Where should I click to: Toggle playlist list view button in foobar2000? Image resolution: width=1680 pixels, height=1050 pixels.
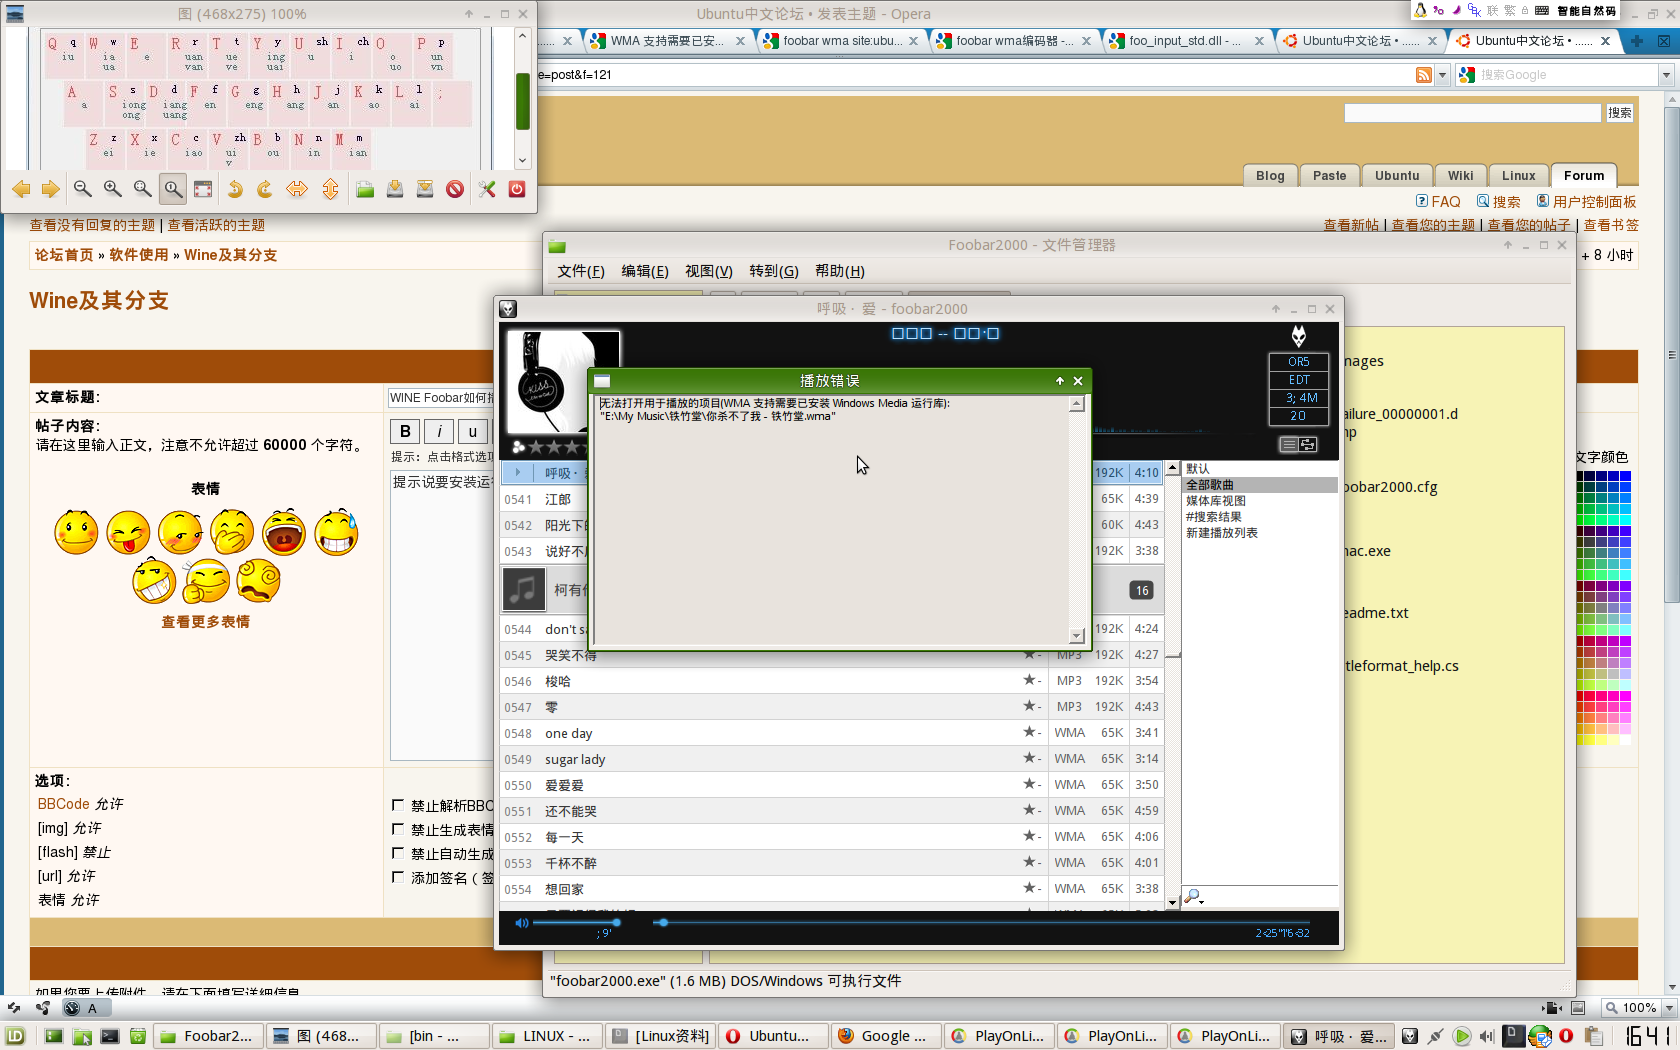point(1289,444)
